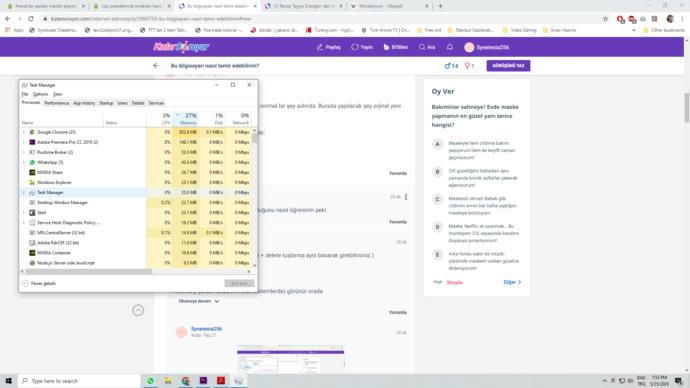Click the Google Chrome process icon in Task Manager
This screenshot has width=690, height=388.
point(32,132)
